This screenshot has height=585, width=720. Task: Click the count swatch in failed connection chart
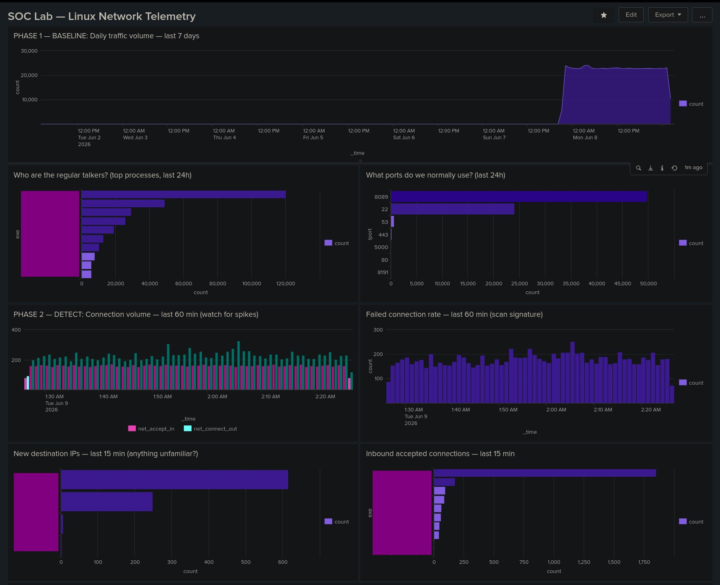[x=683, y=382]
